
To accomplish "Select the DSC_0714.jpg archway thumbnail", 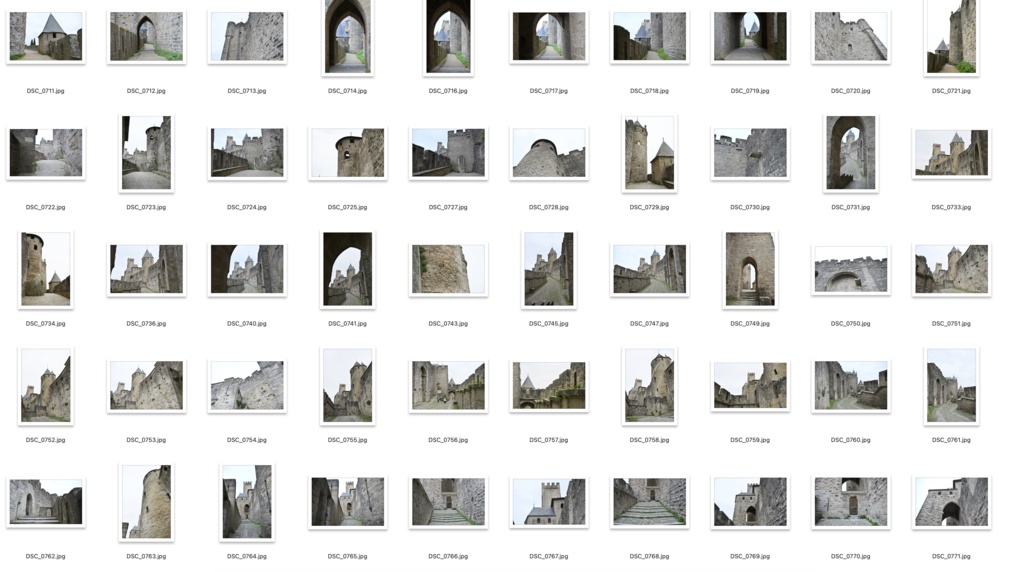I will coord(347,37).
